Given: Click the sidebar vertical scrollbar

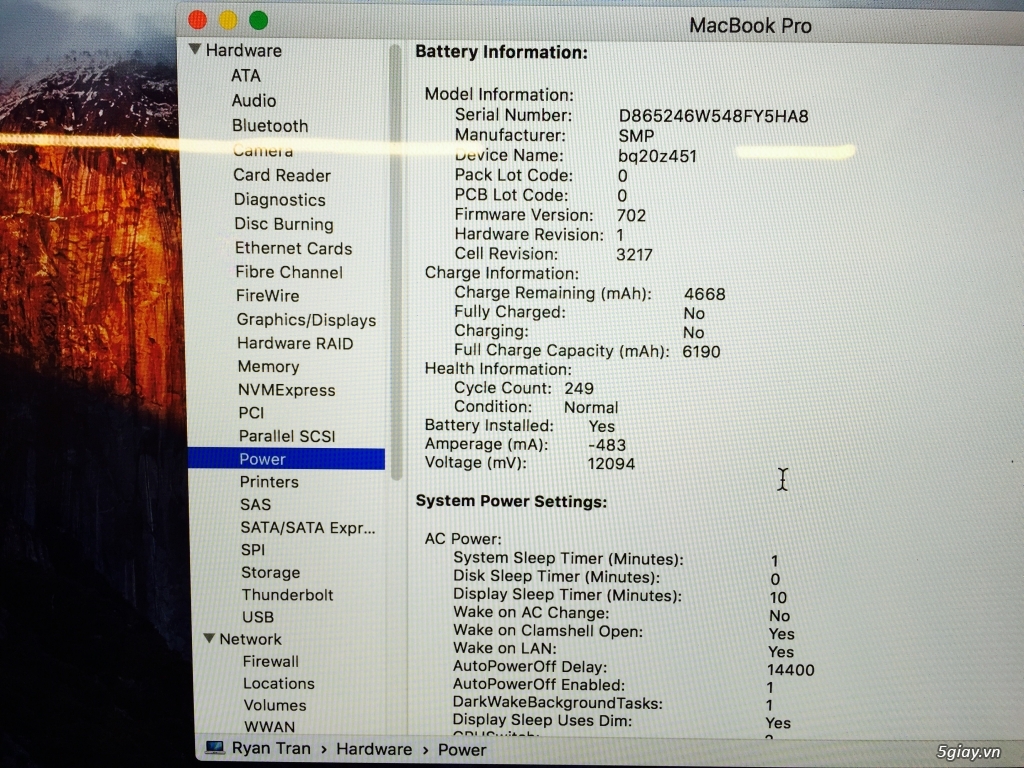Looking at the screenshot, I should [396, 261].
